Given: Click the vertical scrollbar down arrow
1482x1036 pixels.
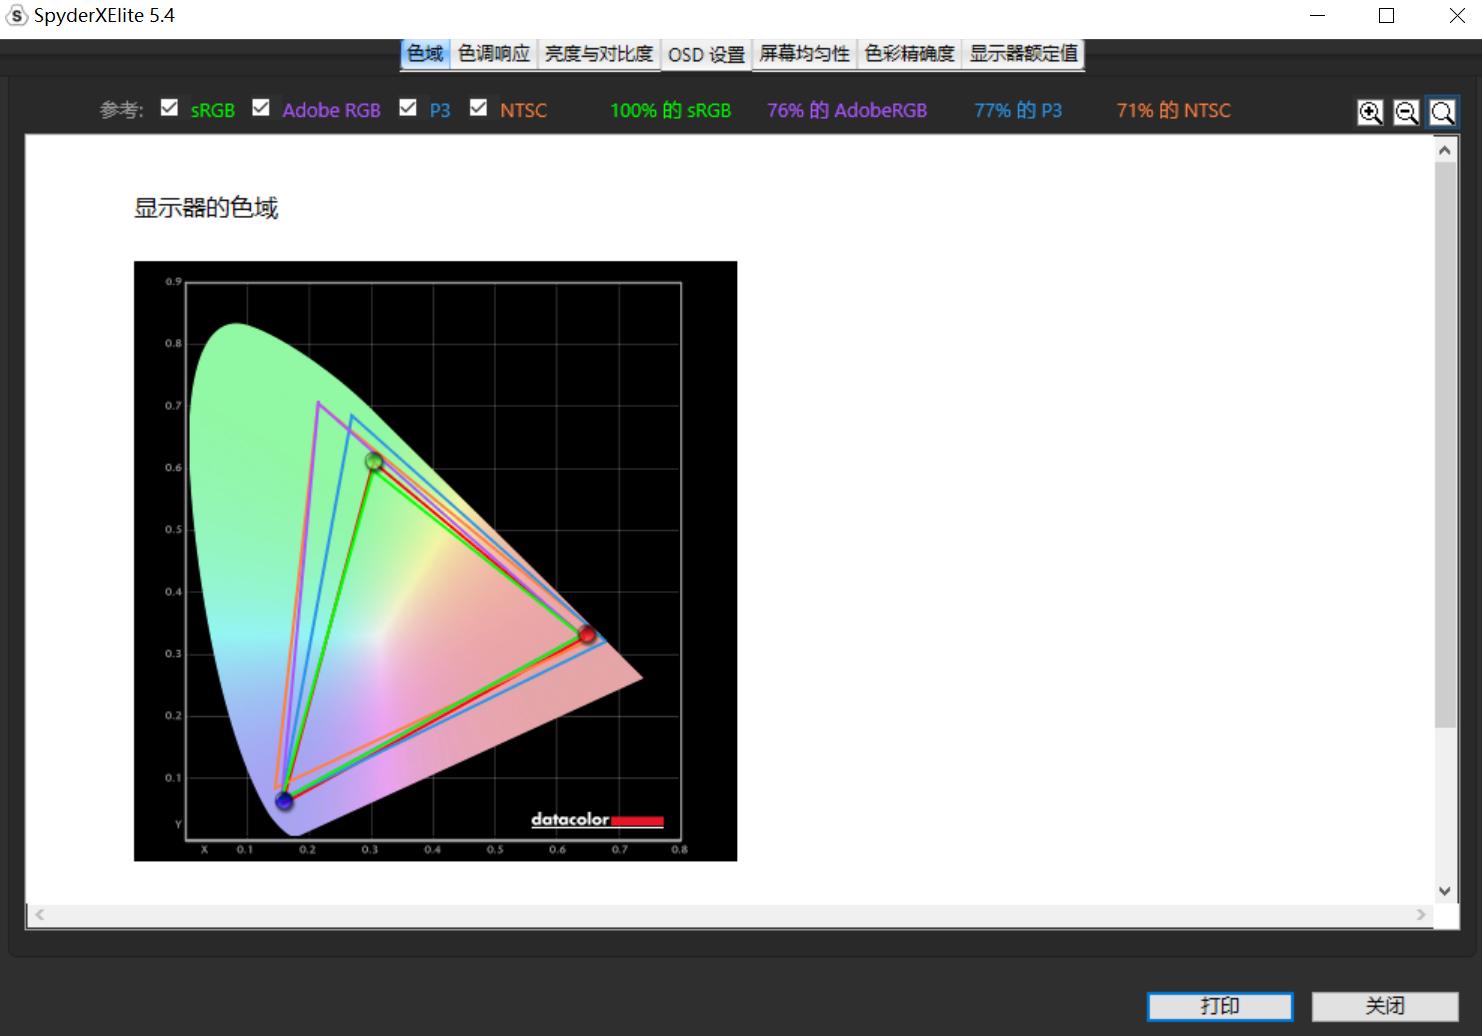Looking at the screenshot, I should [x=1444, y=890].
